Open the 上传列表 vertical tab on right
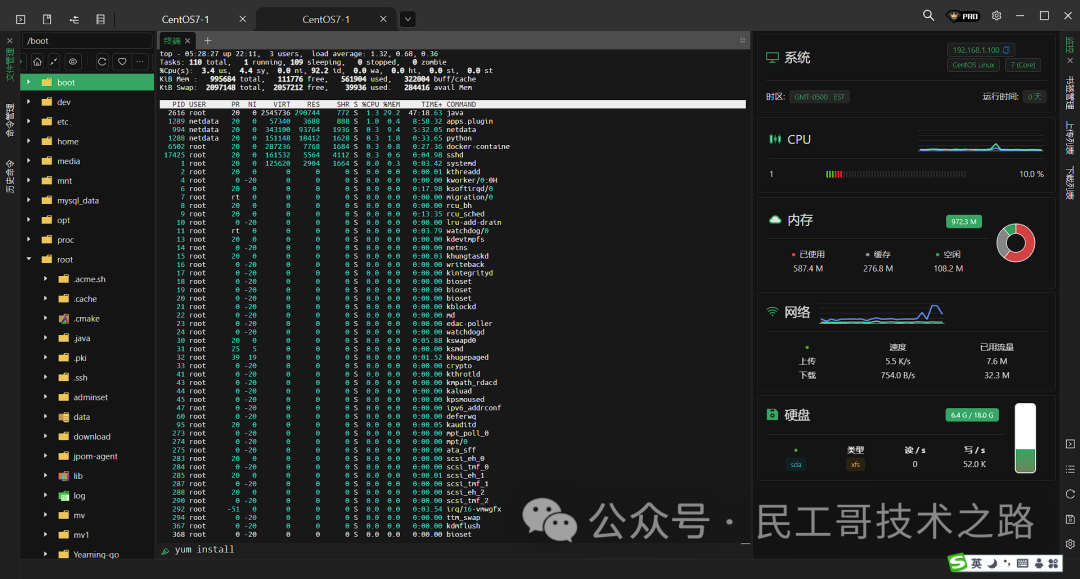The width and height of the screenshot is (1080, 579). tap(1070, 138)
